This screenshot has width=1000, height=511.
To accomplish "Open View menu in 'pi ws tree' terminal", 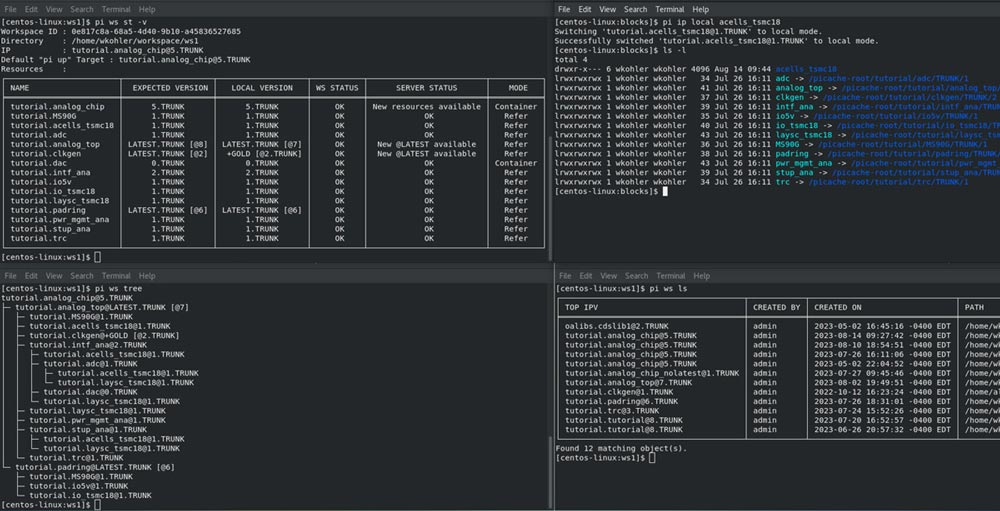I will pyautogui.click(x=54, y=276).
